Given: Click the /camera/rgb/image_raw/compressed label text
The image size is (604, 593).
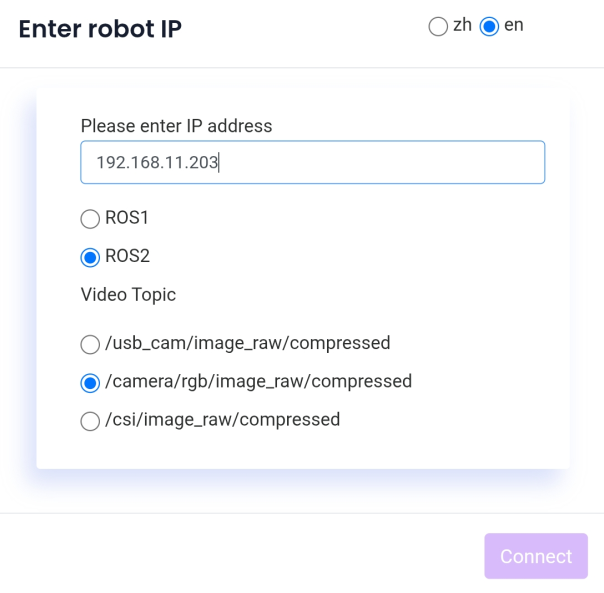Looking at the screenshot, I should tap(258, 381).
